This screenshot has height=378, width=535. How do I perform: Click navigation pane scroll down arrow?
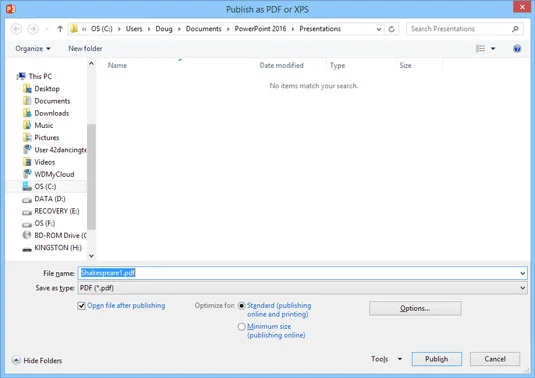click(91, 256)
